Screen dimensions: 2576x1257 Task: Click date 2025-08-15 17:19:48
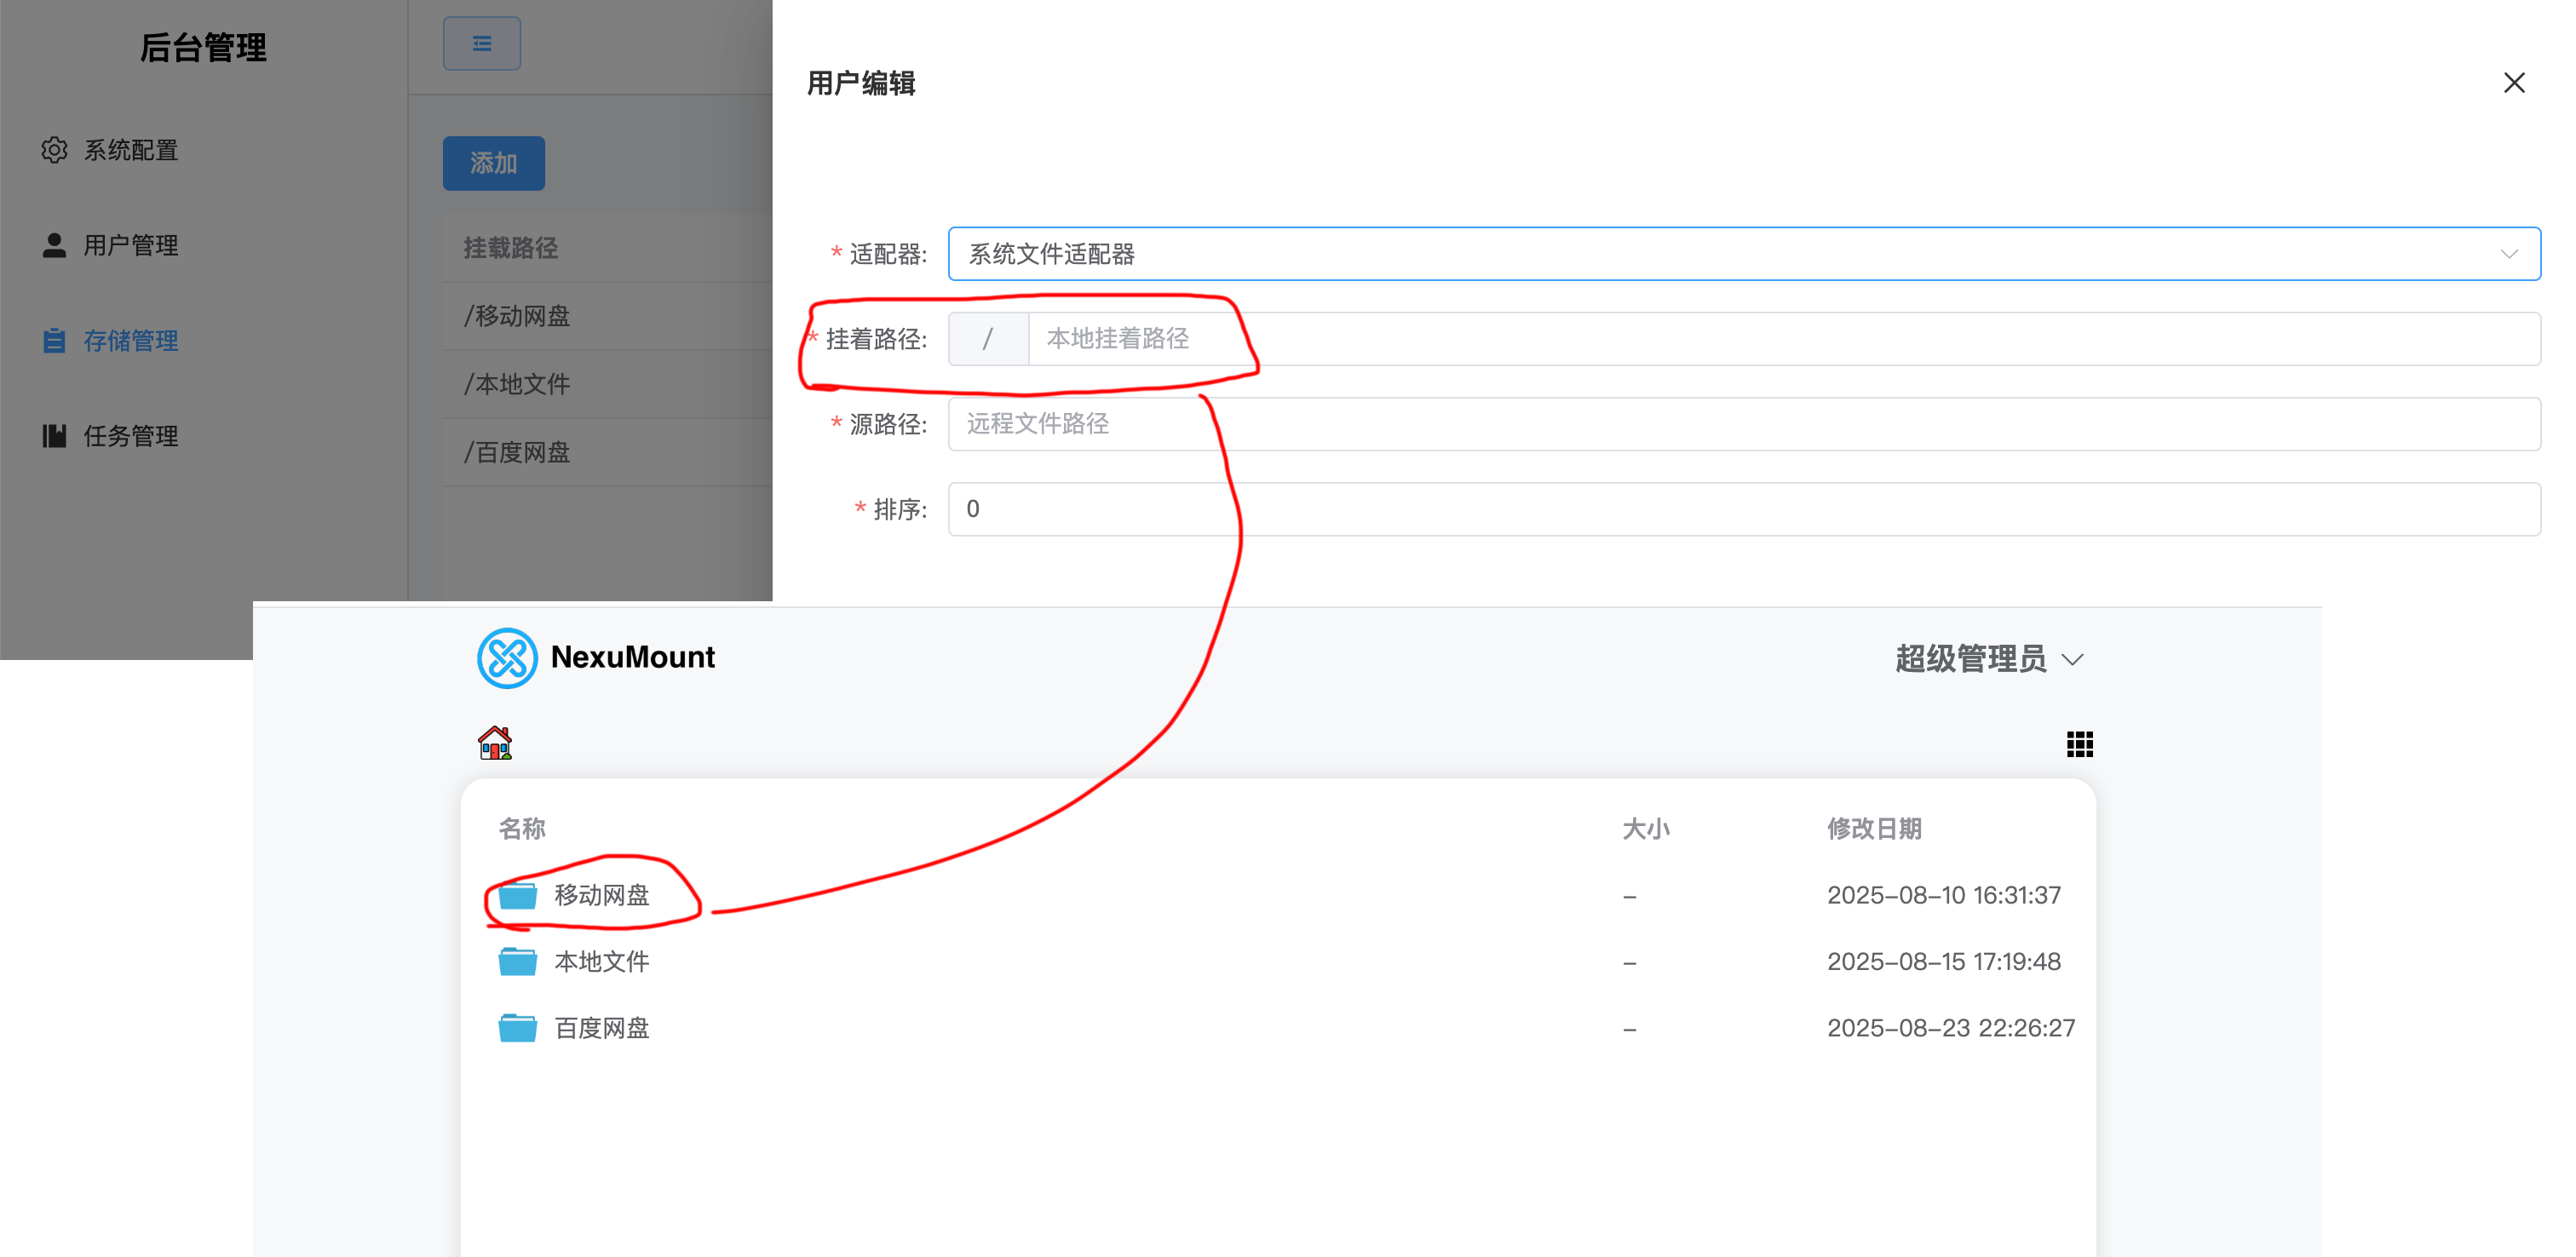[x=1944, y=961]
